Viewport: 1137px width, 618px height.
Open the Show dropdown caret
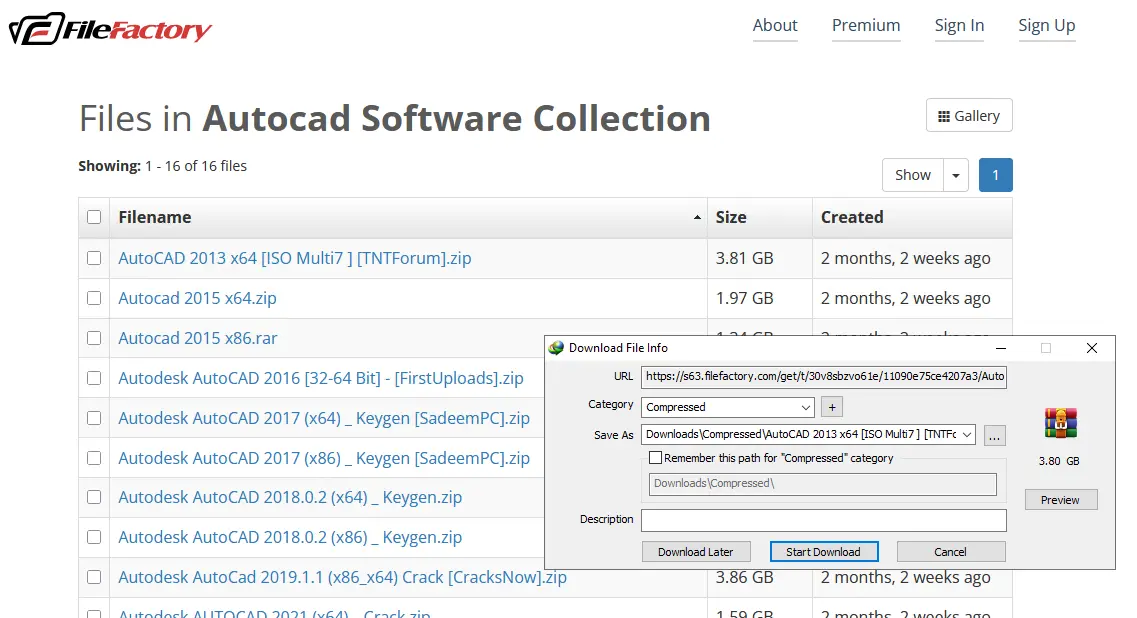point(956,175)
